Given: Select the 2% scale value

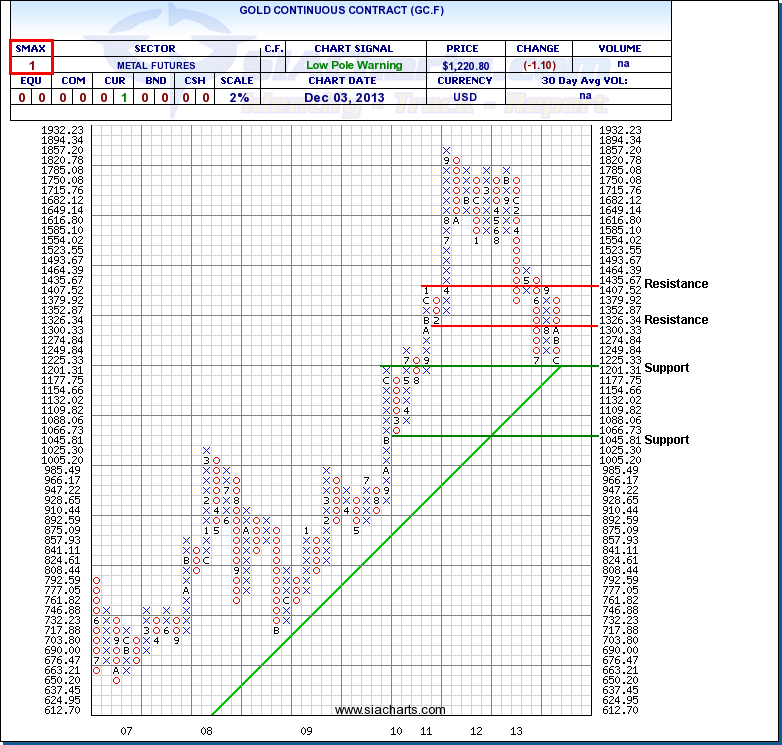Looking at the screenshot, I should [237, 98].
